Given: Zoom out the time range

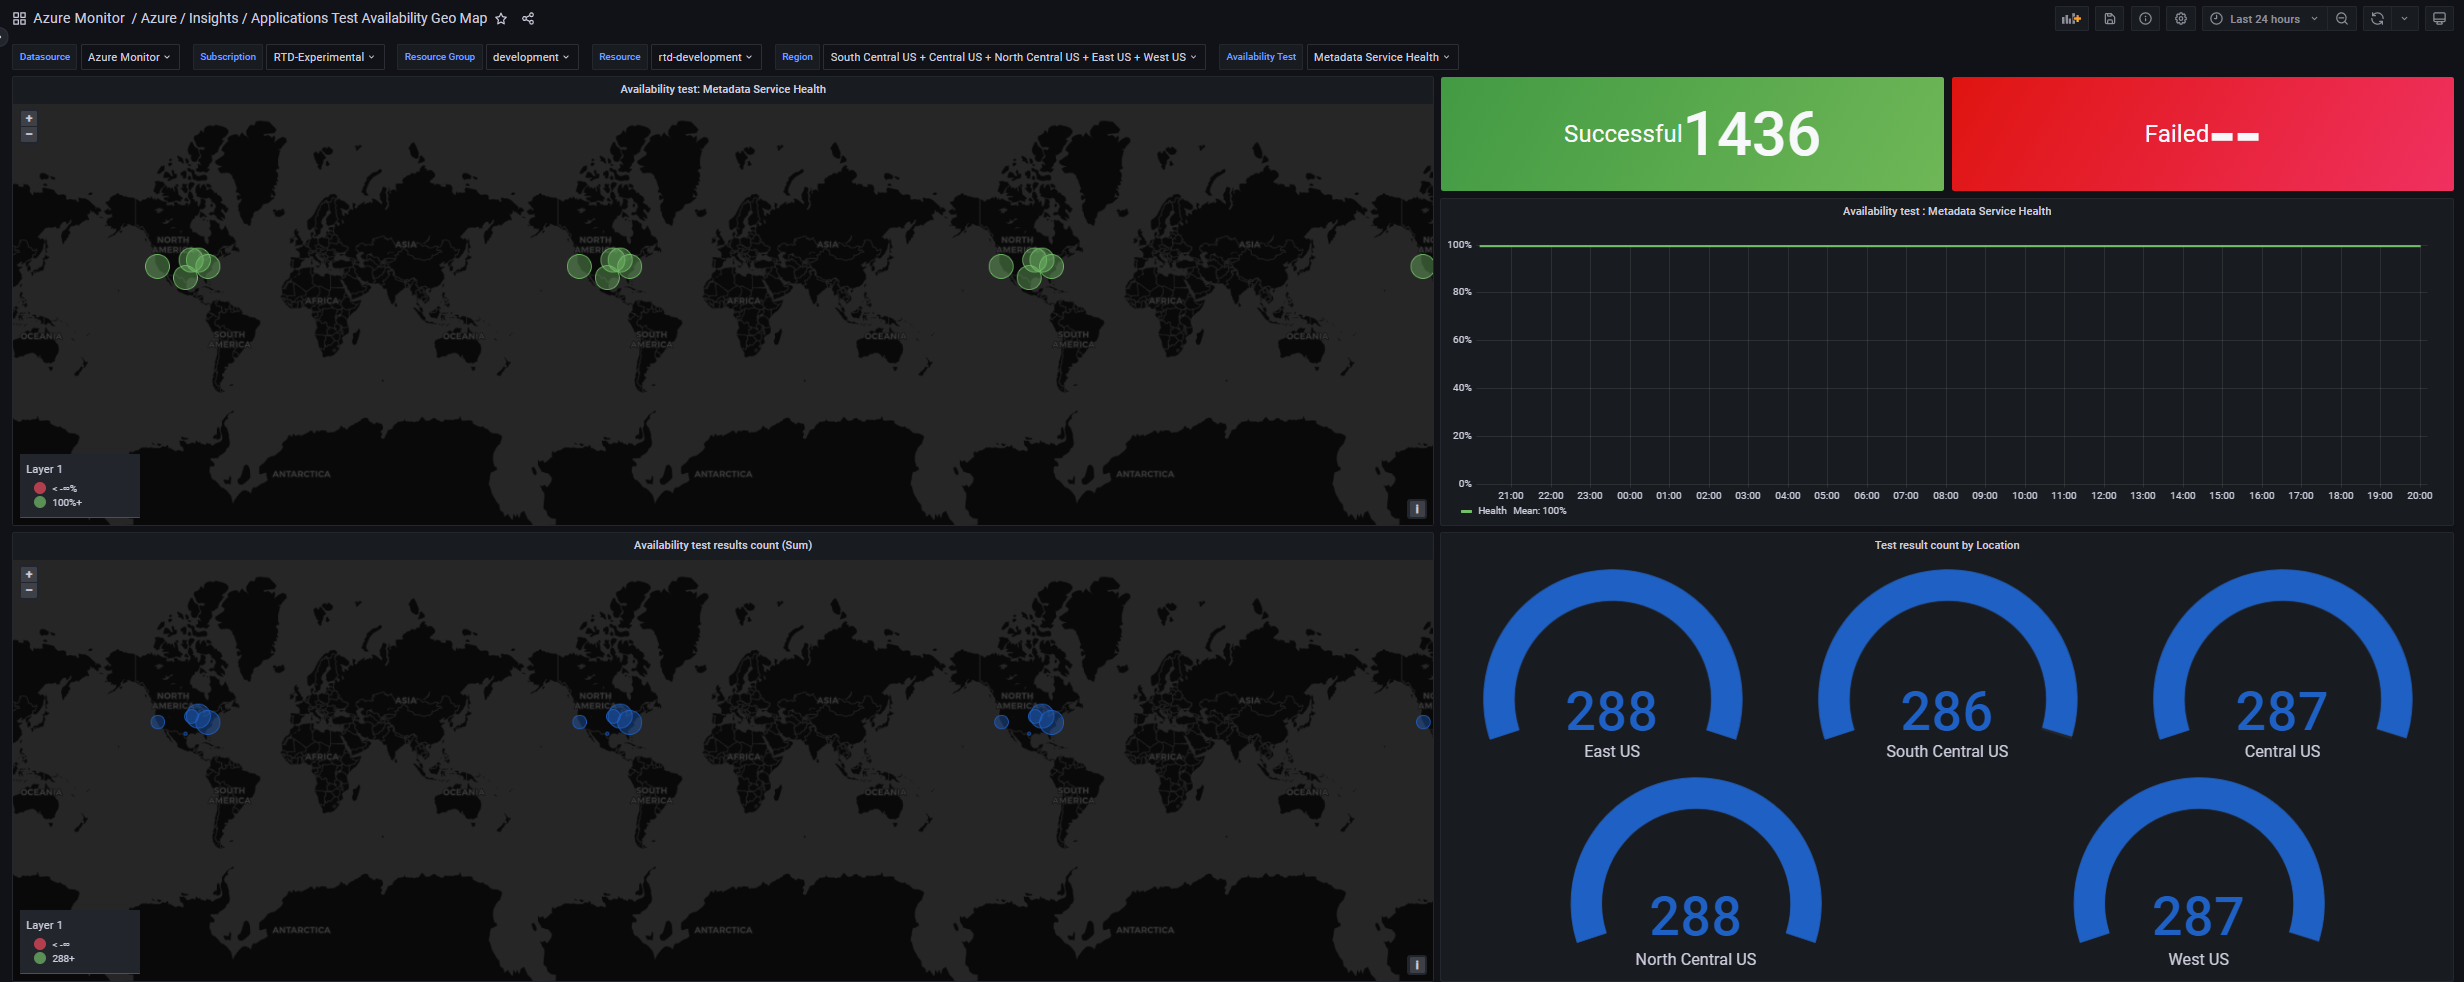Looking at the screenshot, I should pos(2342,19).
